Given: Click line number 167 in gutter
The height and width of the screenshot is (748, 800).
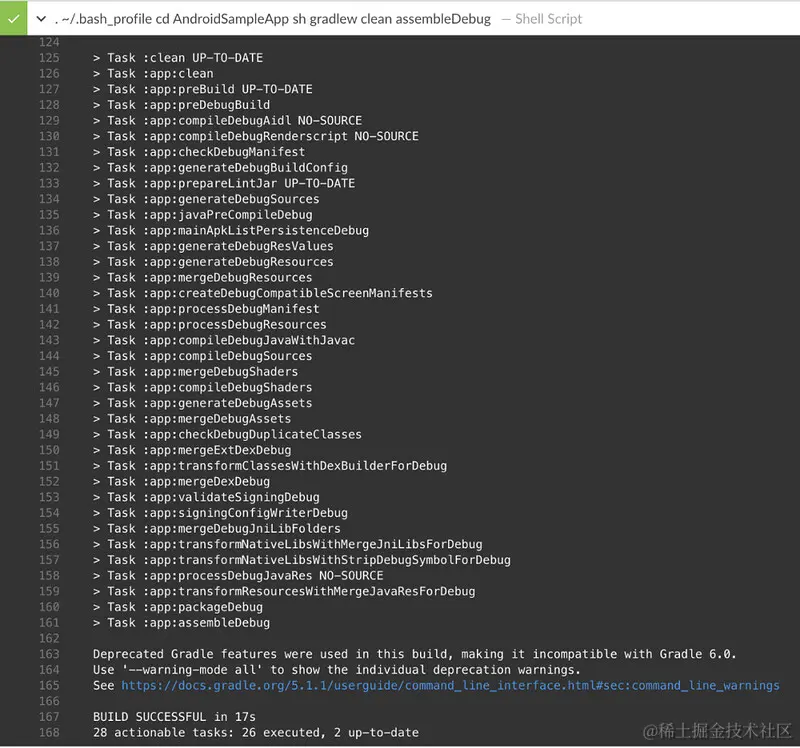Looking at the screenshot, I should click(x=49, y=717).
